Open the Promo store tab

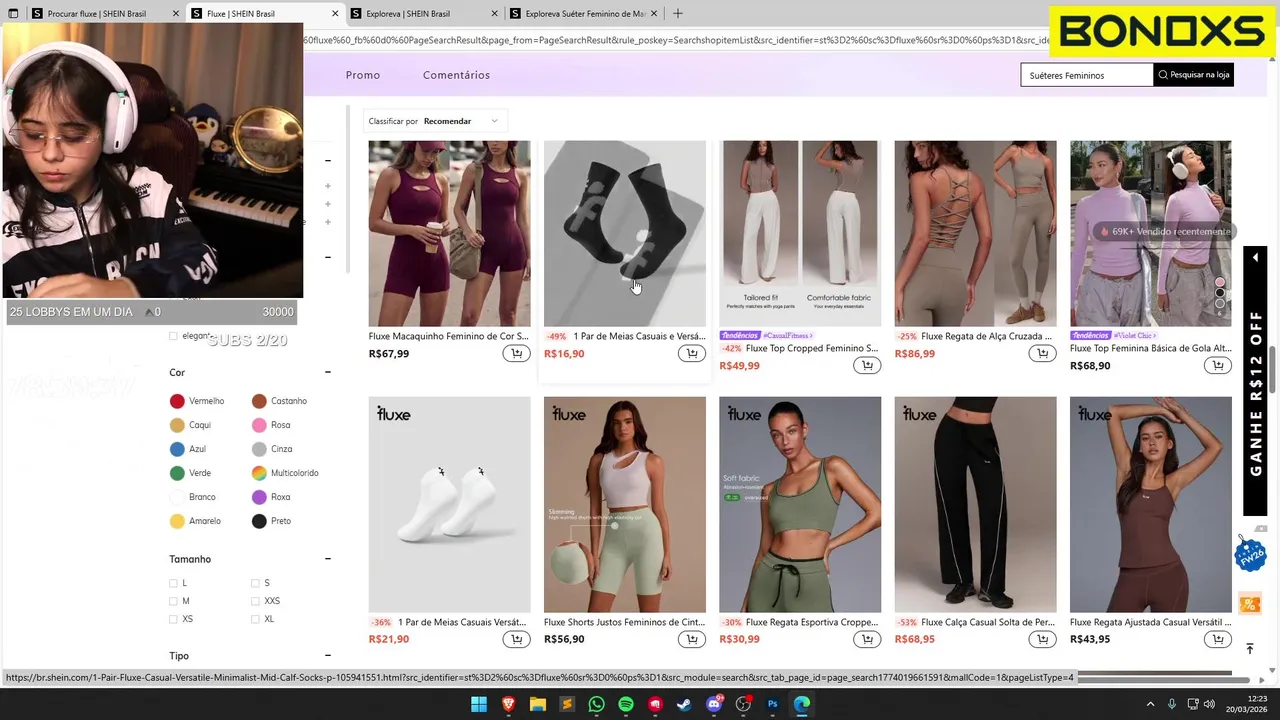(363, 75)
